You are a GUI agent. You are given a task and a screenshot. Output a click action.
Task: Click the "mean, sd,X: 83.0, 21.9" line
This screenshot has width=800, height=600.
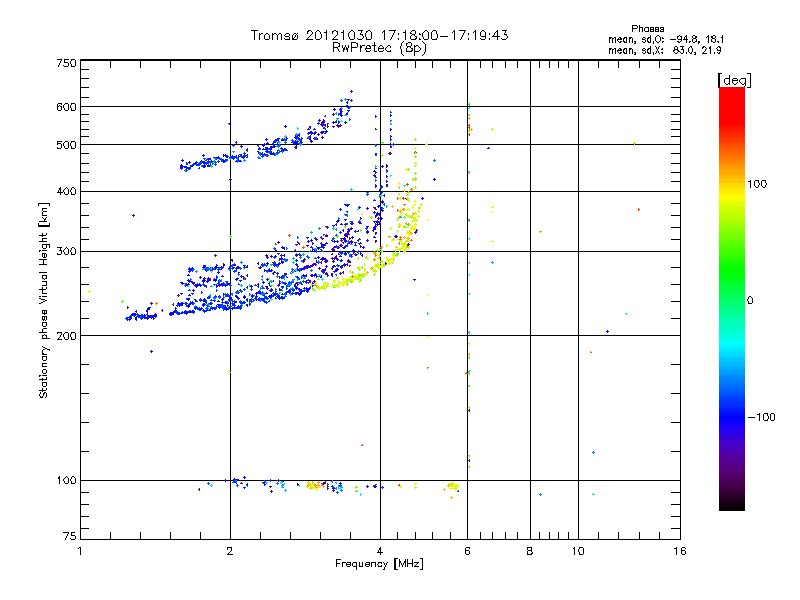[664, 50]
